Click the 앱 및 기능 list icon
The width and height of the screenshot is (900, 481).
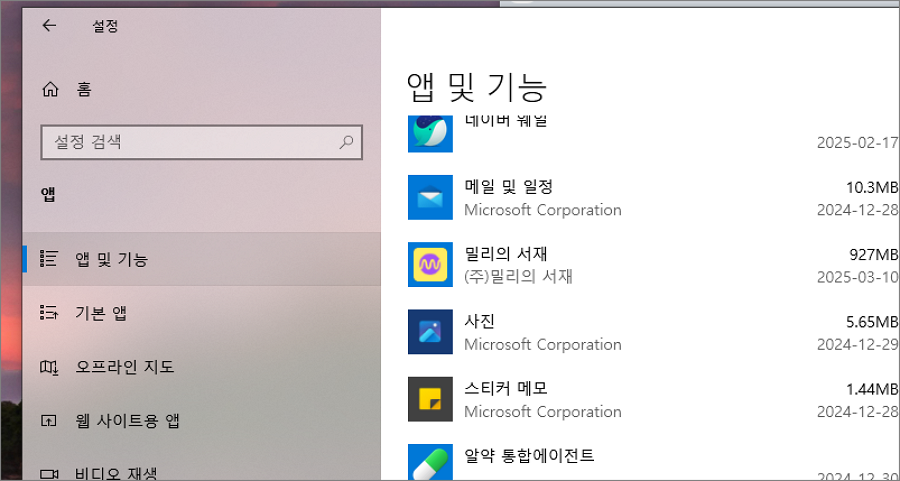(49, 259)
